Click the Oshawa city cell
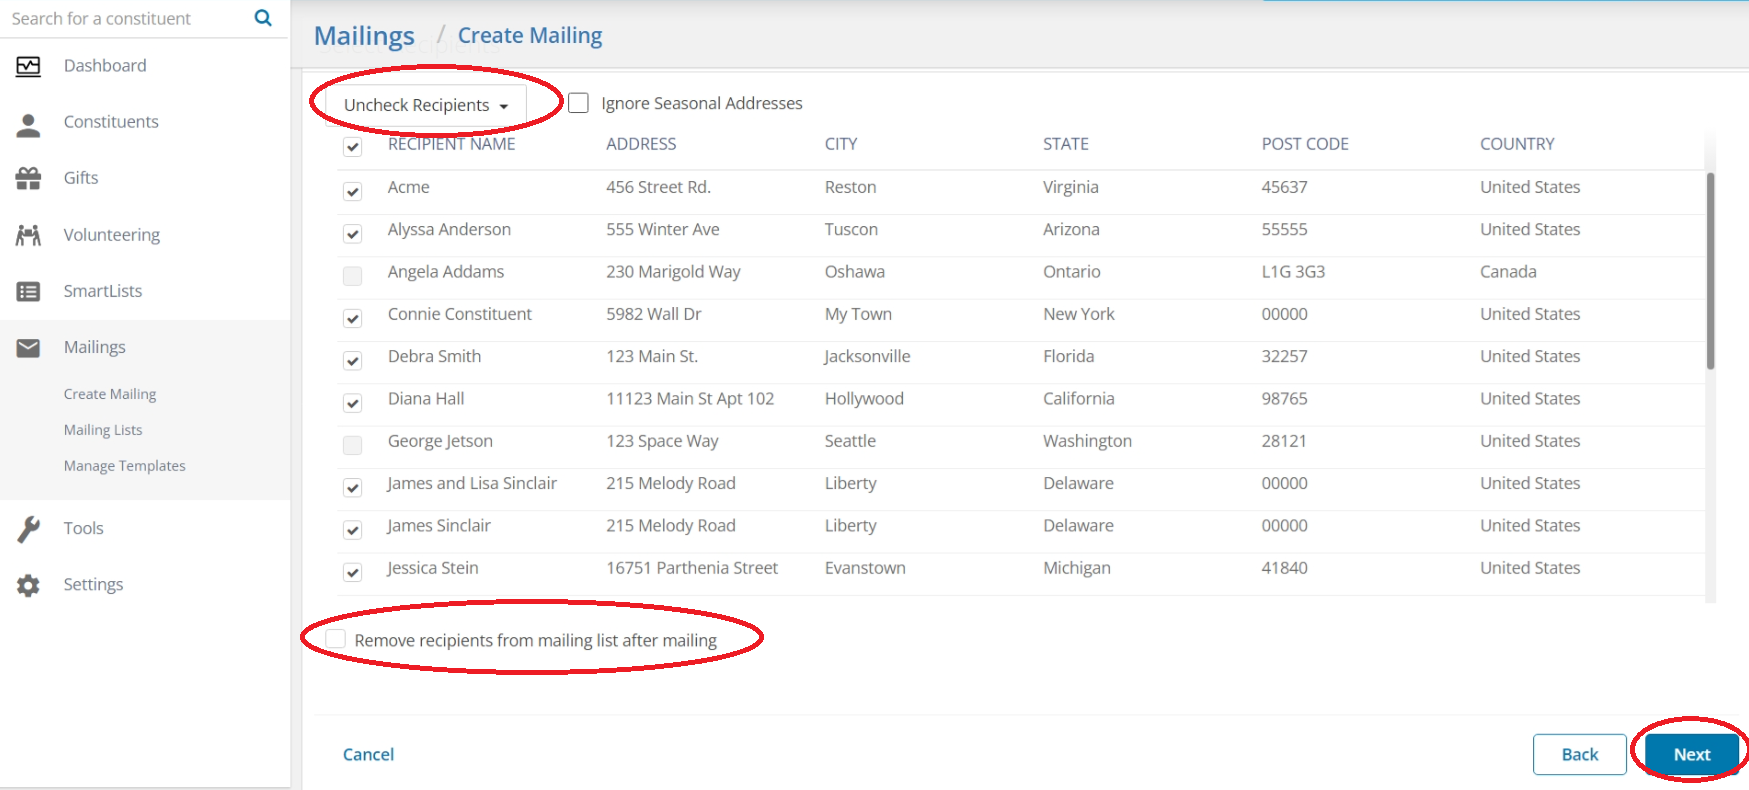 (x=855, y=271)
